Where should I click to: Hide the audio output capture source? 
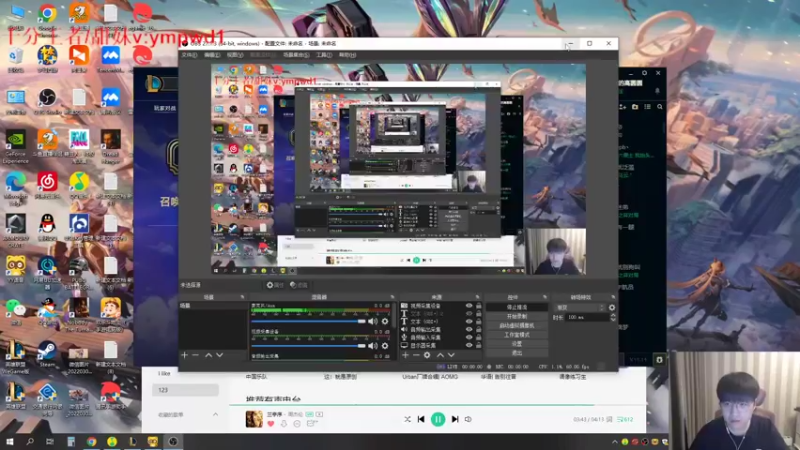[469, 330]
